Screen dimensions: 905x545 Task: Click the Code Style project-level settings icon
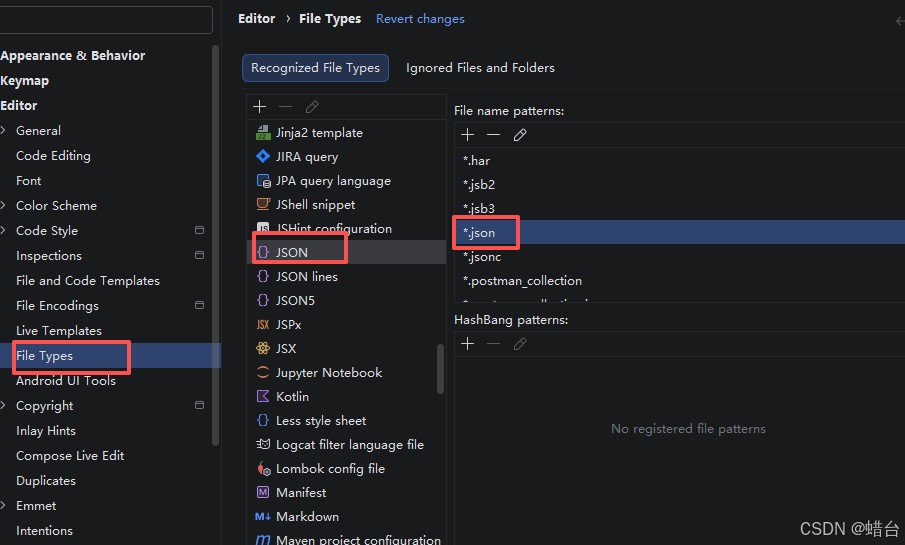click(x=200, y=230)
